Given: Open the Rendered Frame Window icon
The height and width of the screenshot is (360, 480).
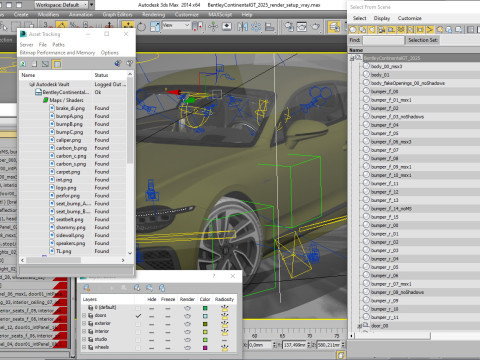Looking at the screenshot, I should (302, 27).
